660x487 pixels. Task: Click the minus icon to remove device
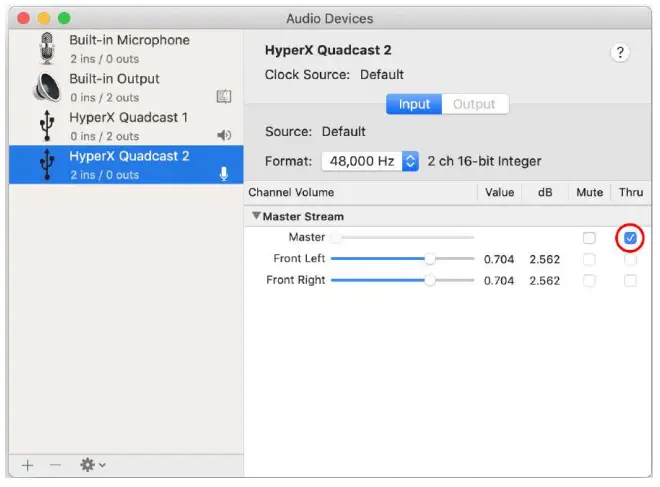coord(55,465)
